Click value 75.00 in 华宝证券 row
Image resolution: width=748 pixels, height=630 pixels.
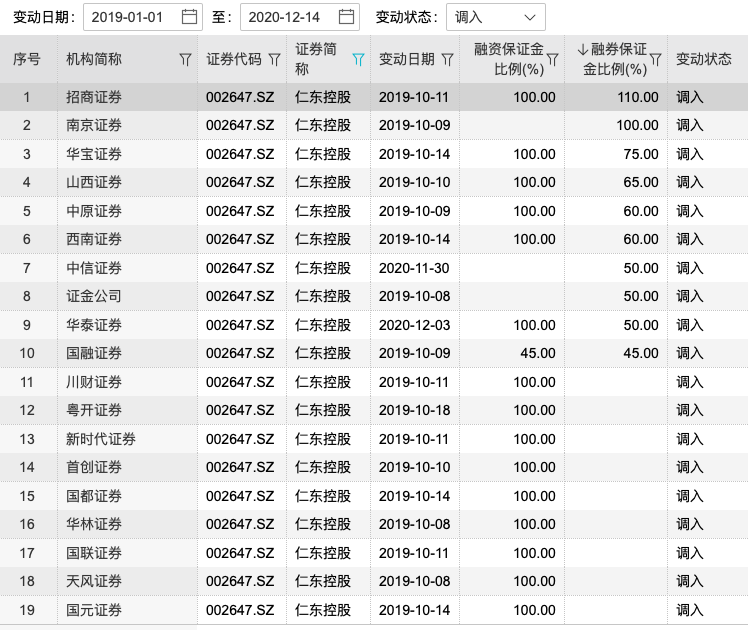(x=641, y=154)
